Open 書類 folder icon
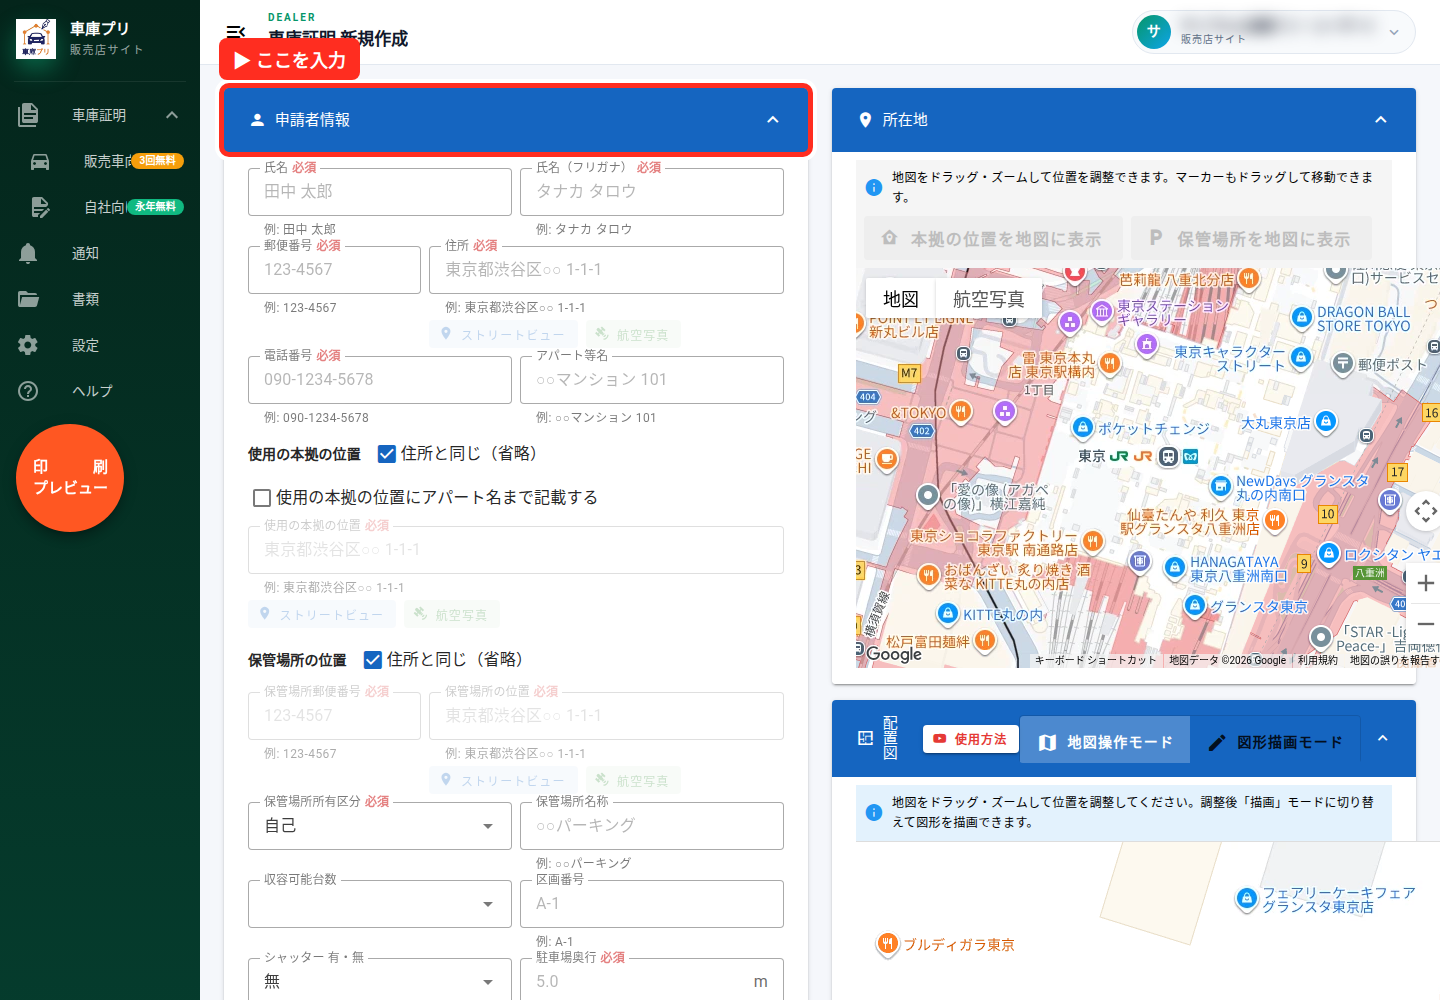Viewport: 1440px width, 1000px height. pyautogui.click(x=28, y=299)
